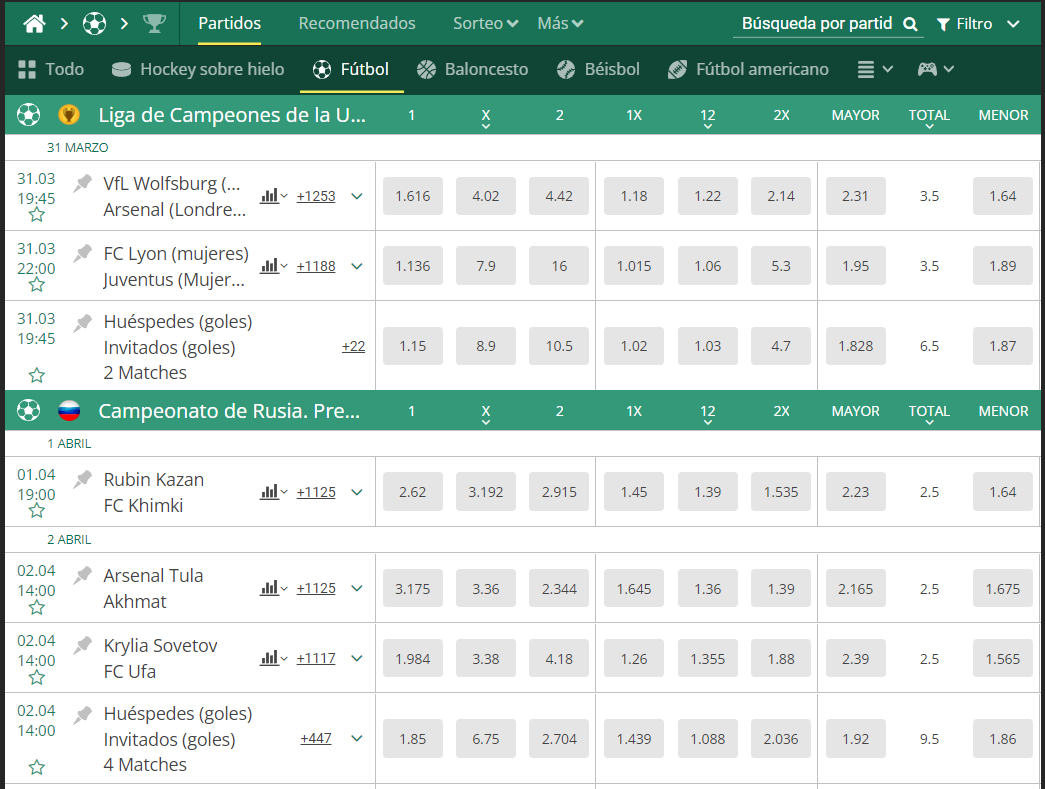Bet on odds 1.616 for Wolfsburg win
Viewport: 1045px width, 789px height.
click(x=413, y=196)
